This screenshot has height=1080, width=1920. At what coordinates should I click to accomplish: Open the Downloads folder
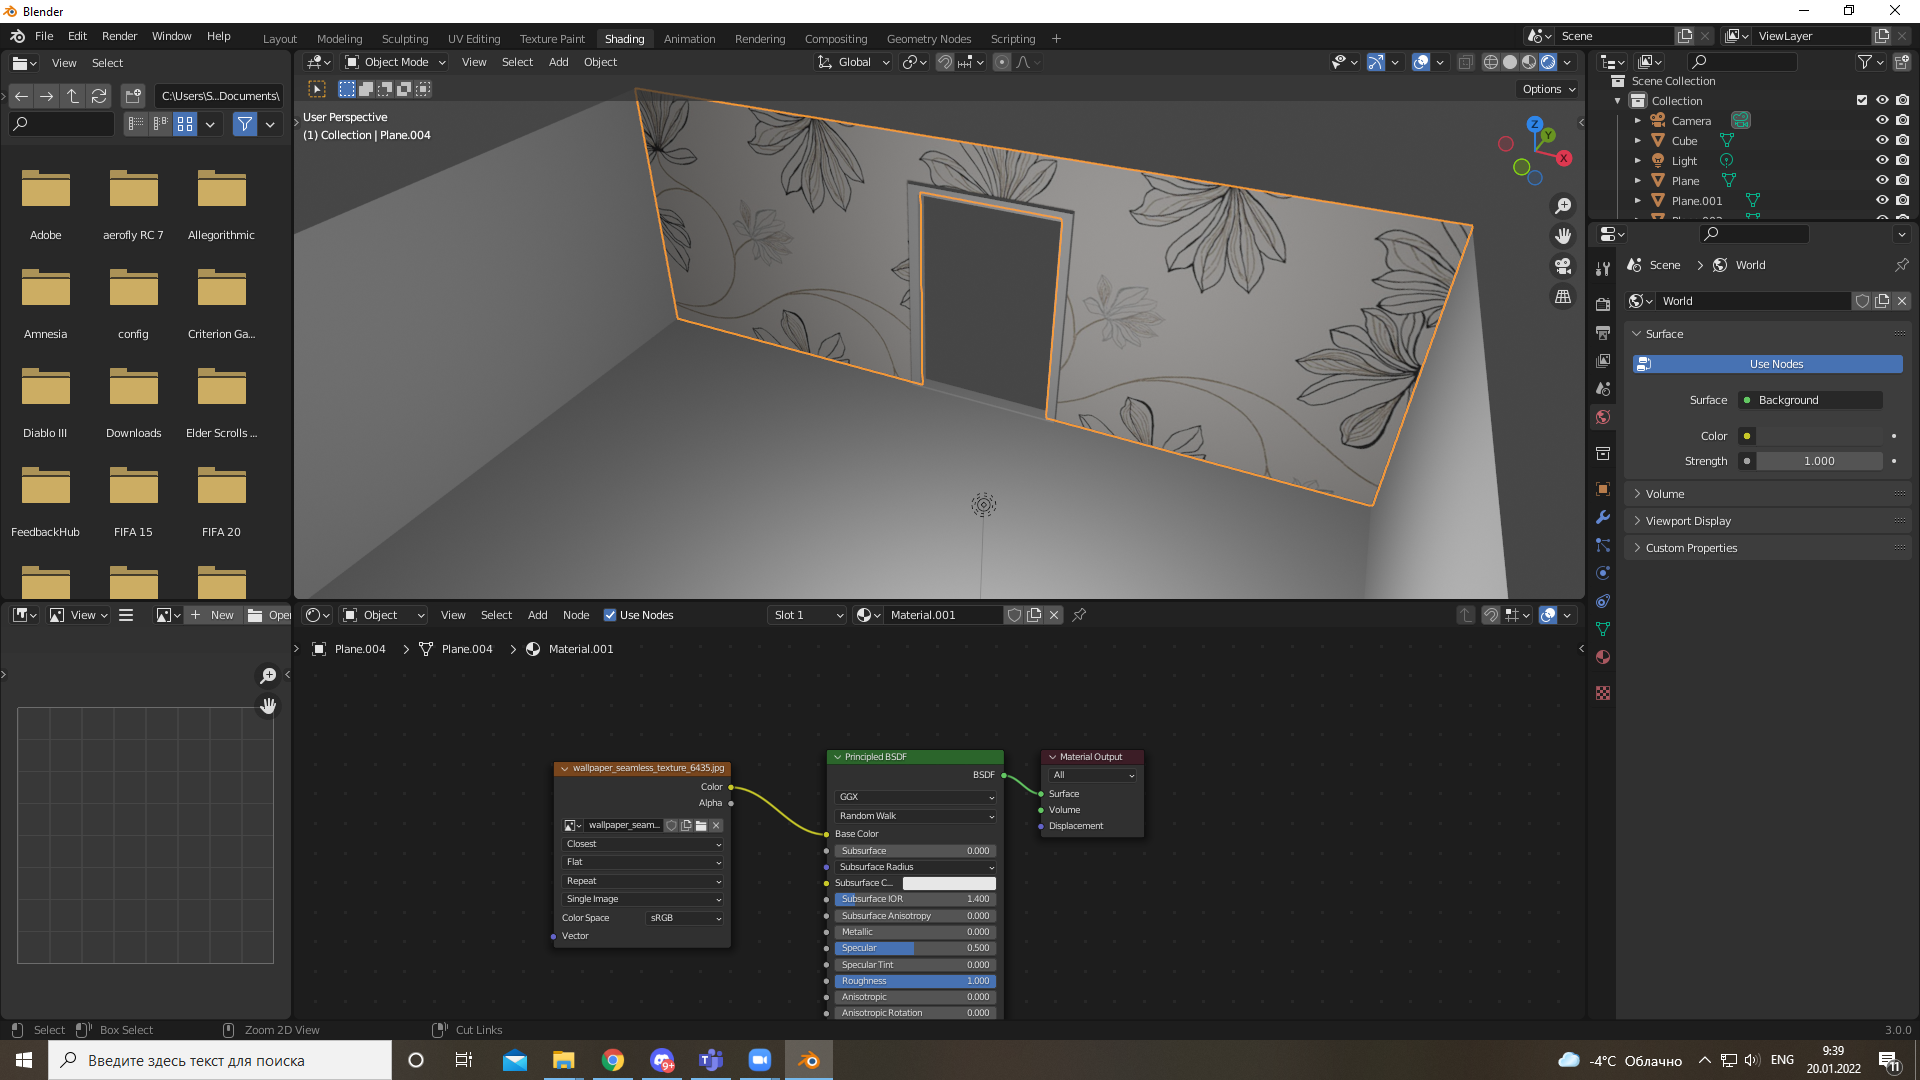coord(134,401)
